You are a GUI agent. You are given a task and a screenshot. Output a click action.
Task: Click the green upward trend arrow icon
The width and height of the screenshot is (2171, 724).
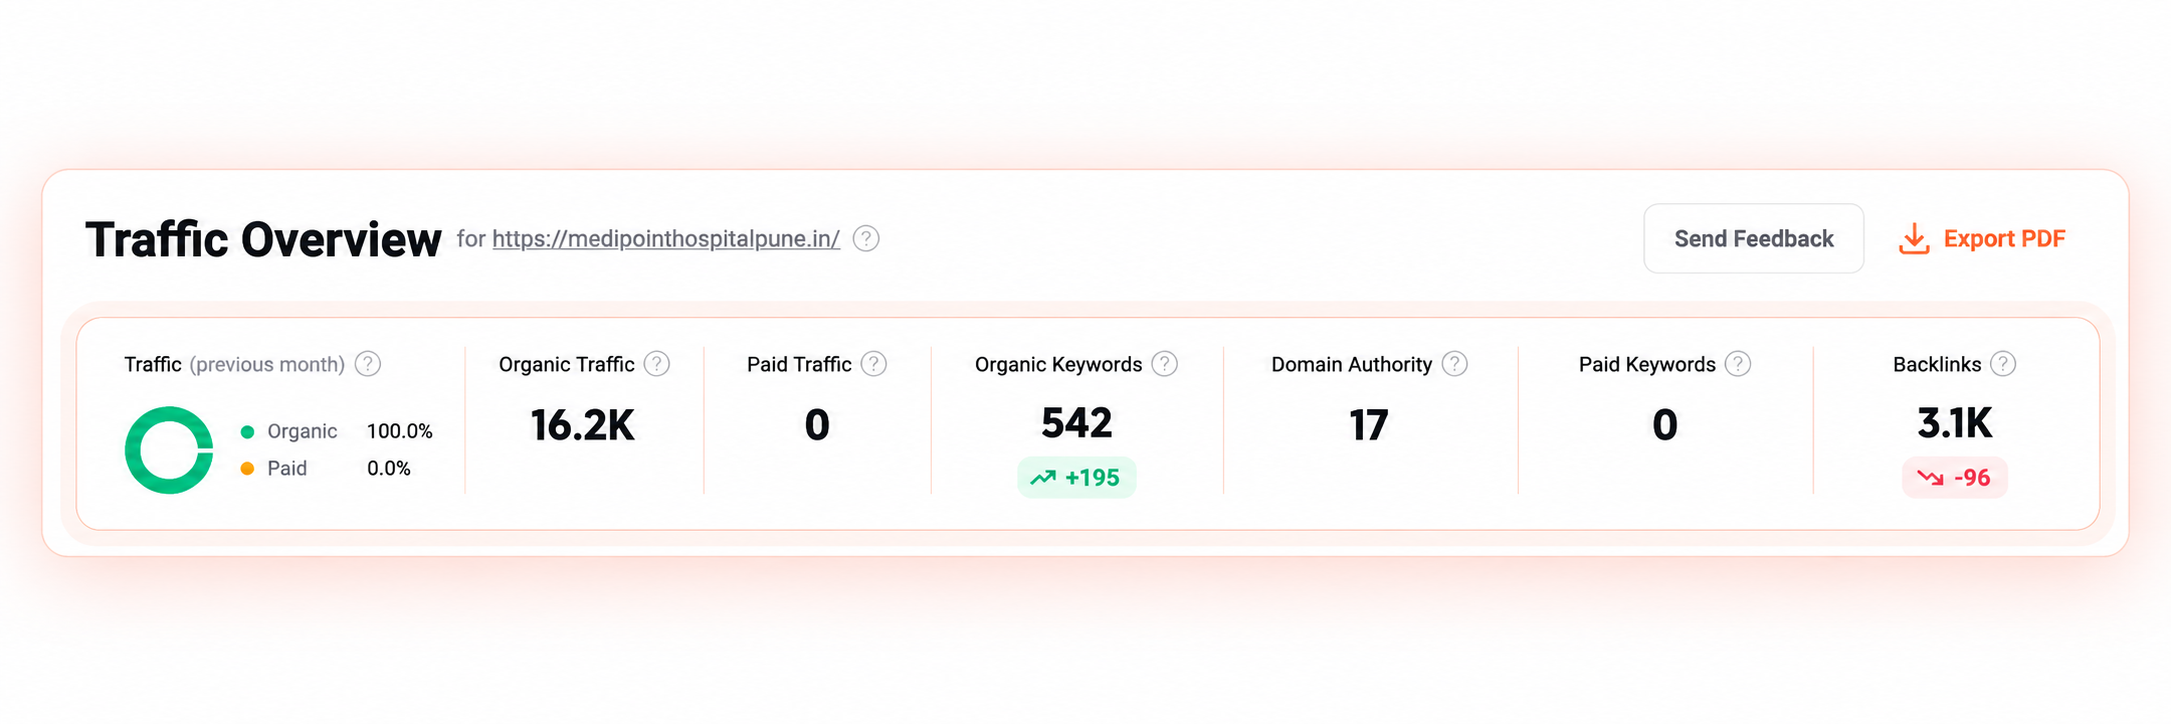pyautogui.click(x=1043, y=478)
